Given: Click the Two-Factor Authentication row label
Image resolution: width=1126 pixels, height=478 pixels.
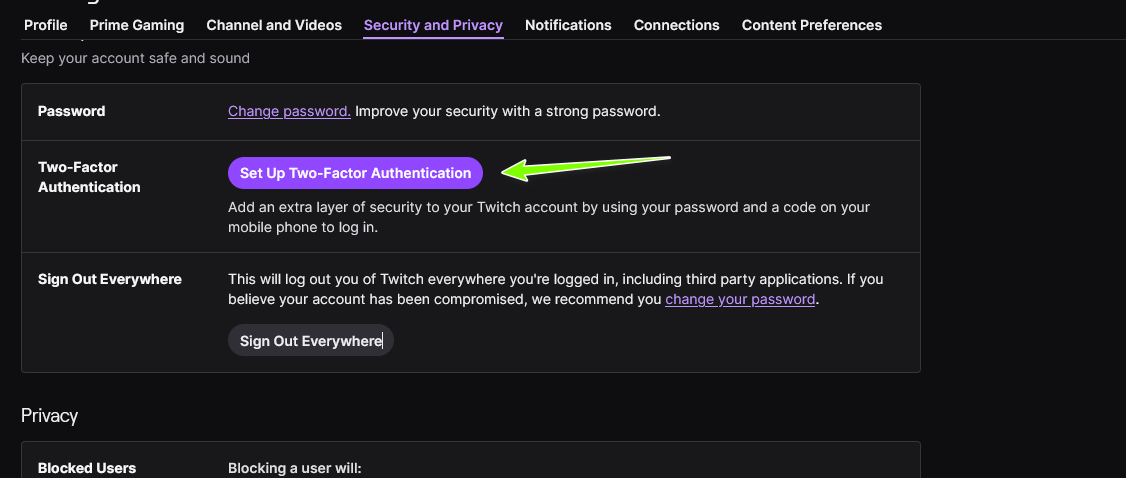Looking at the screenshot, I should point(89,177).
